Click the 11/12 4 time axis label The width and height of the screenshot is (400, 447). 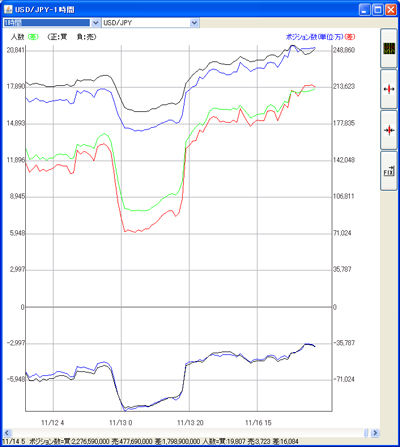pos(53,423)
